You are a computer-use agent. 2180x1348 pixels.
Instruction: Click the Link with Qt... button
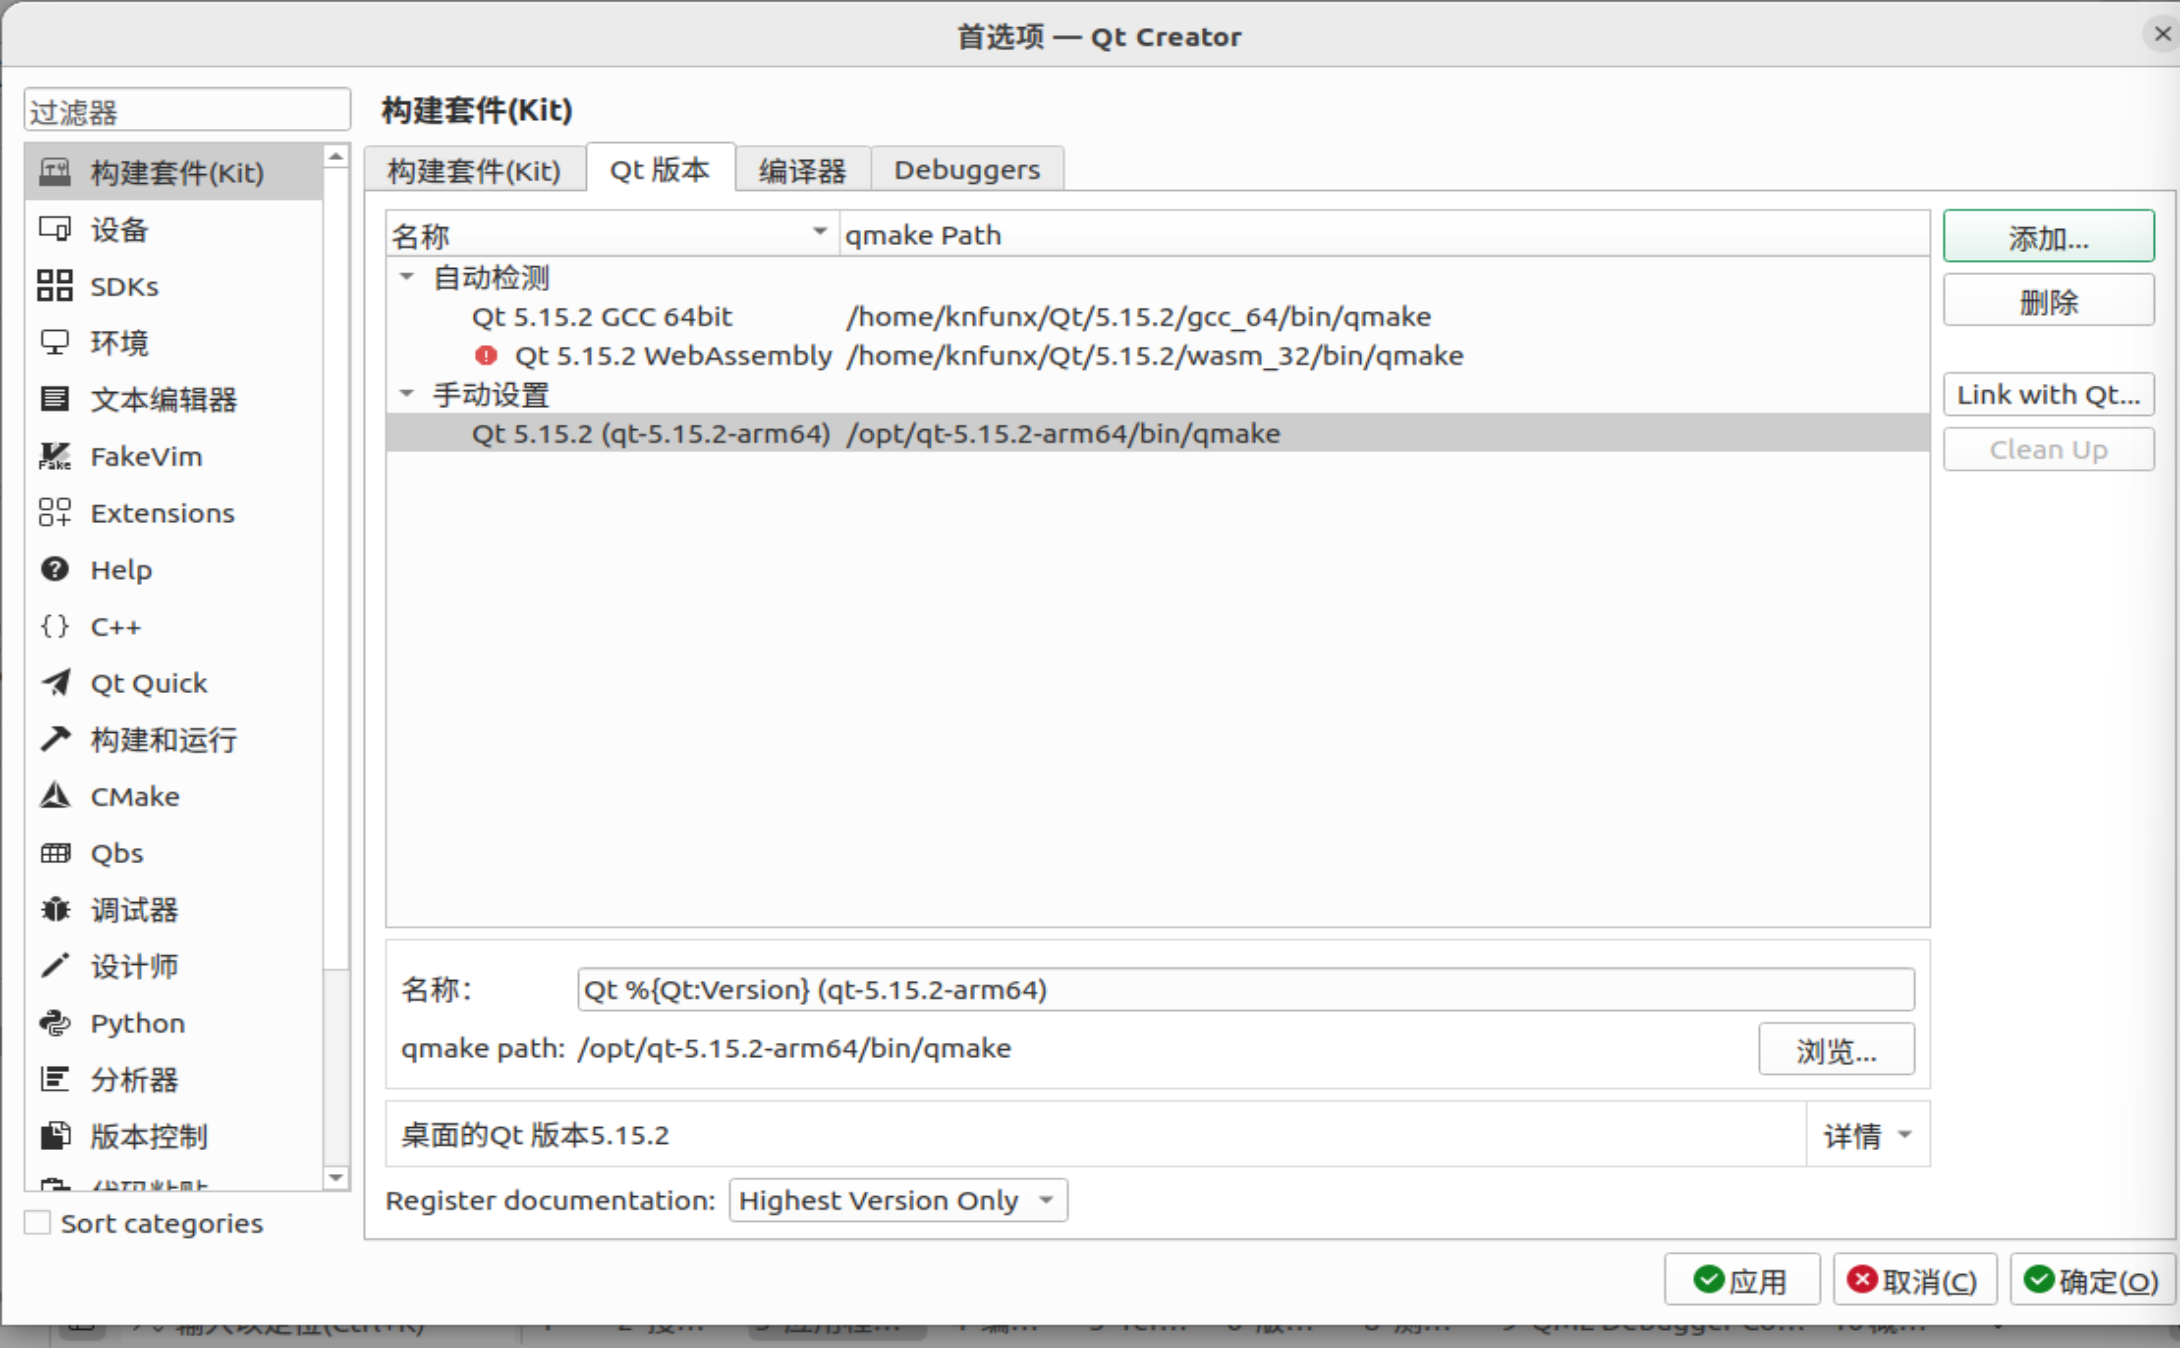click(x=2047, y=394)
